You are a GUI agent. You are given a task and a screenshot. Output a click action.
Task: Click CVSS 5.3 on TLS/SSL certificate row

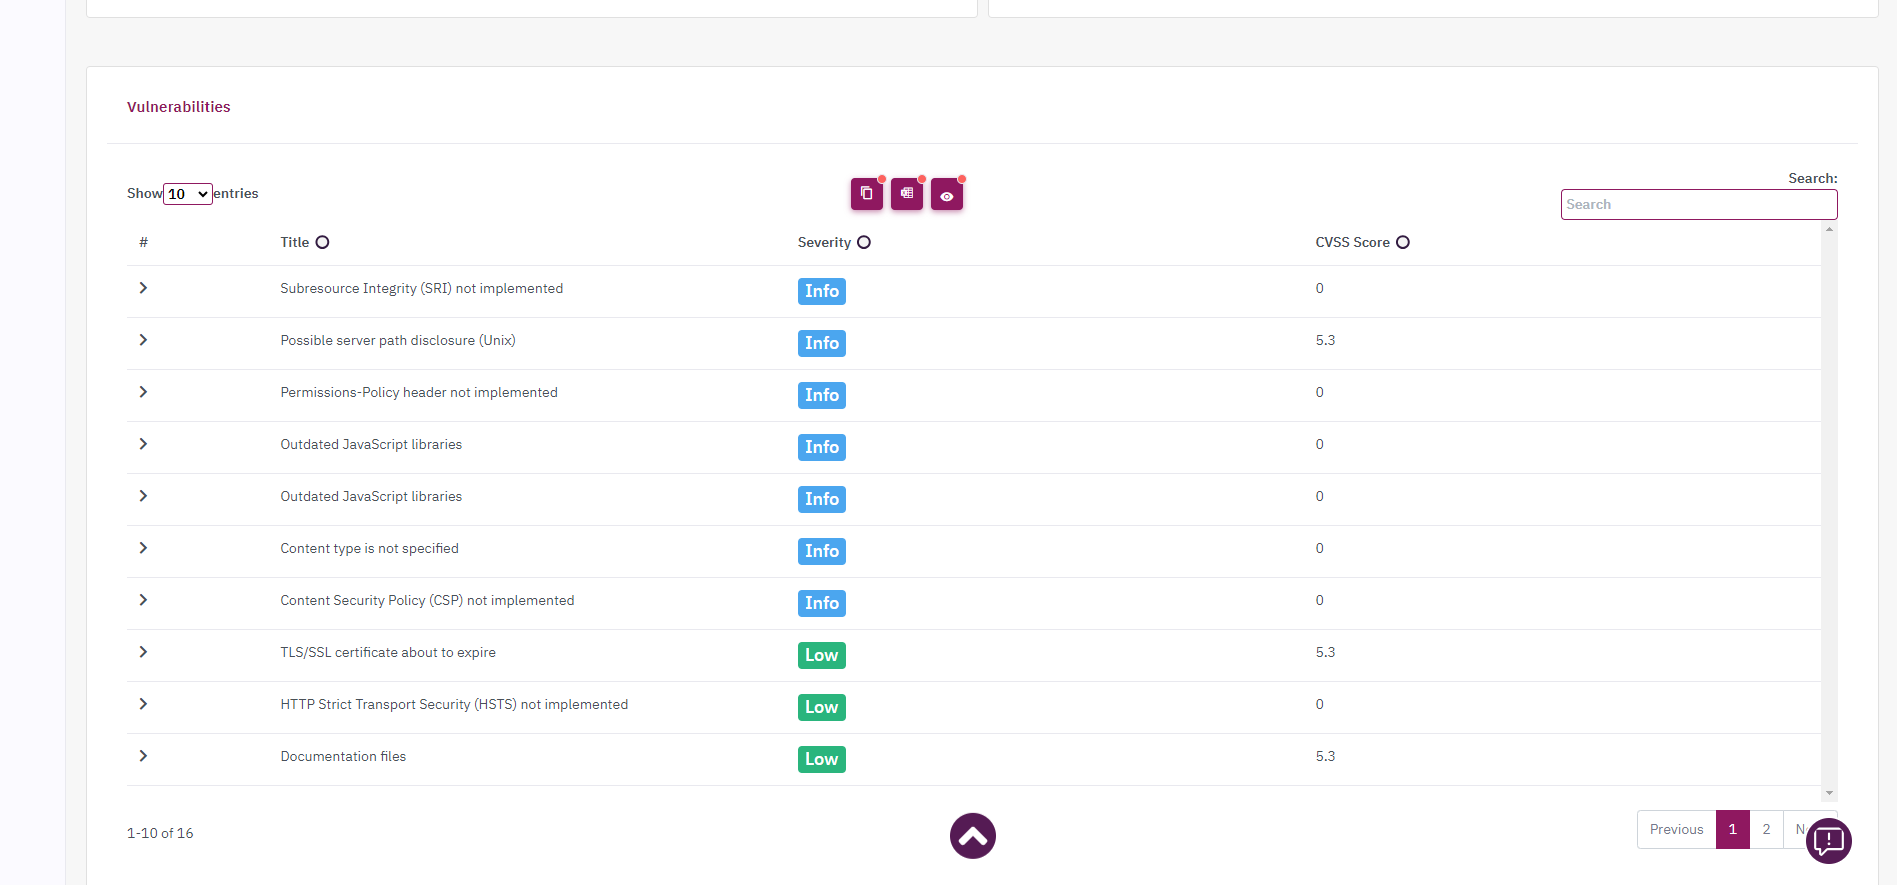1325,652
